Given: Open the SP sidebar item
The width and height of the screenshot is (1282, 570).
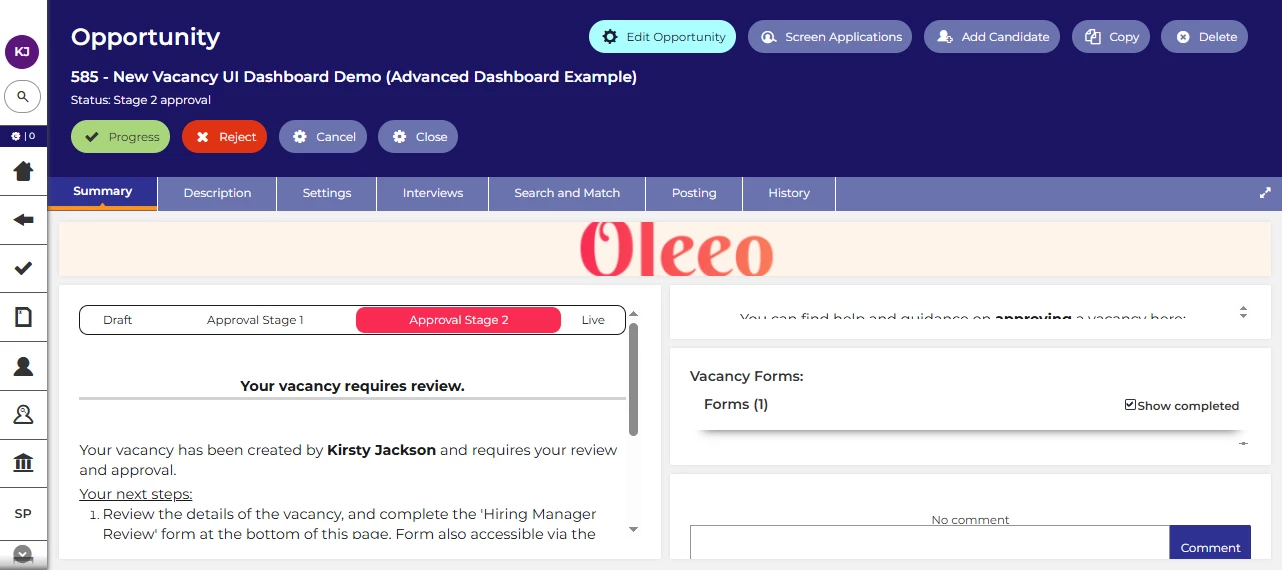Looking at the screenshot, I should coord(23,513).
